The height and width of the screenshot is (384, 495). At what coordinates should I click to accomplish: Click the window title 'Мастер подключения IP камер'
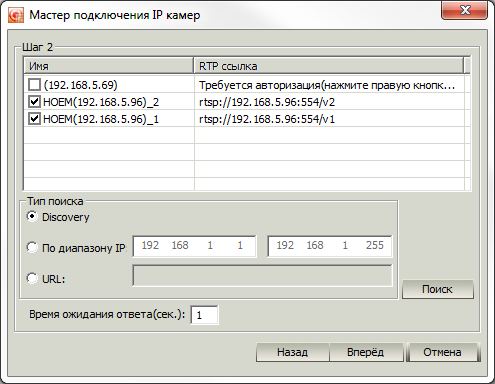click(115, 15)
